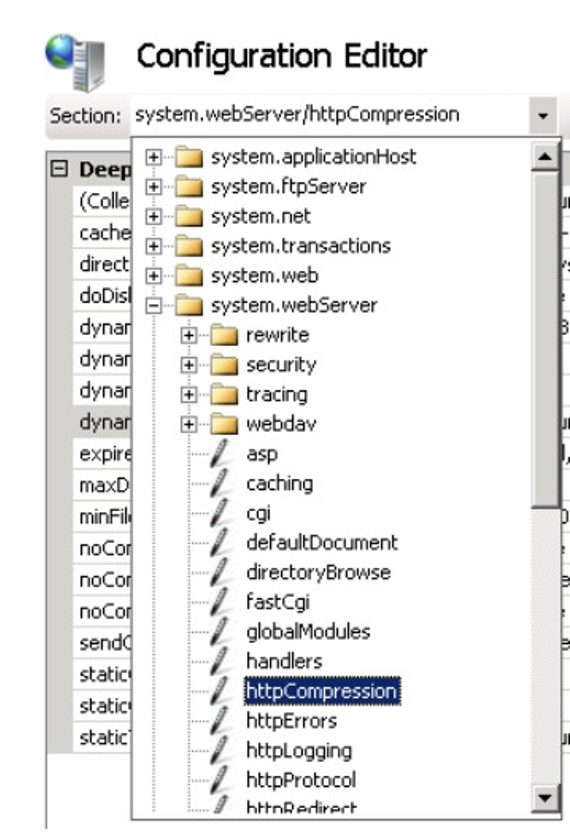Expand the rewrite folder node
This screenshot has width=570, height=834.
[x=188, y=335]
